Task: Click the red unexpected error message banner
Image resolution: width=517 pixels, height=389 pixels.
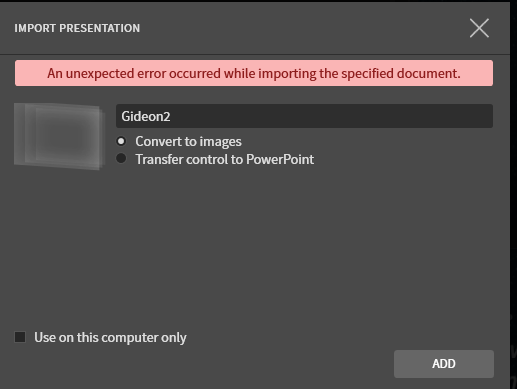Action: pos(254,73)
